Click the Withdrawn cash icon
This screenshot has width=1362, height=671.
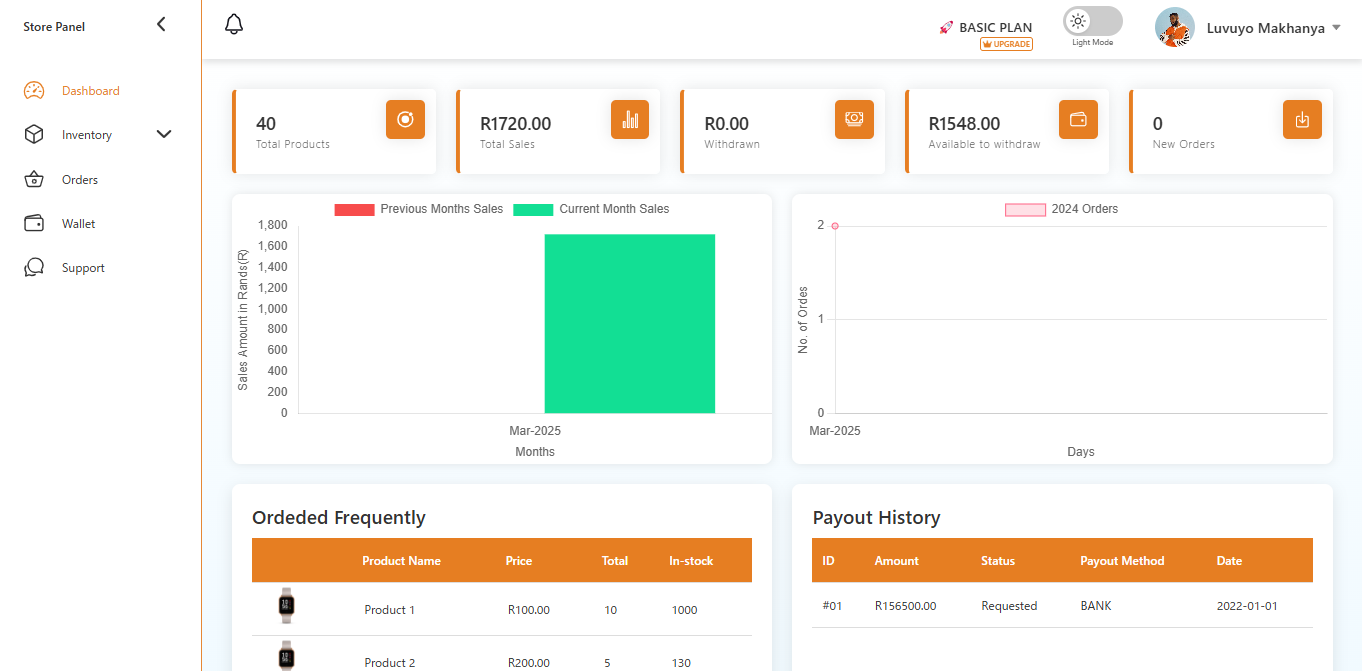pyautogui.click(x=854, y=120)
